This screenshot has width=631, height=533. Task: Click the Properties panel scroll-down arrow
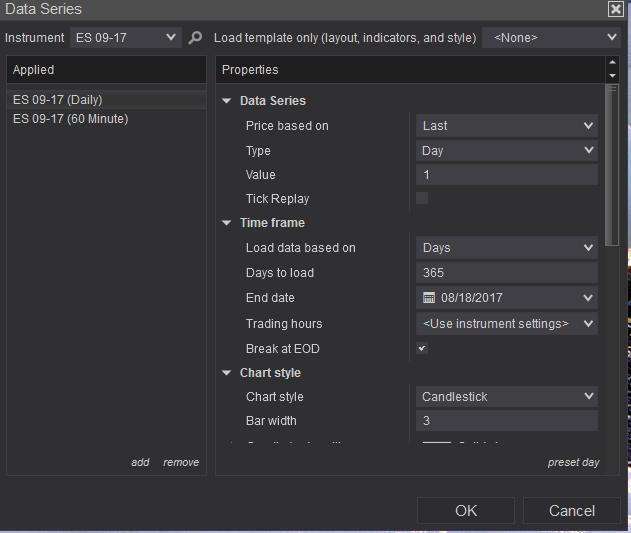[x=612, y=76]
